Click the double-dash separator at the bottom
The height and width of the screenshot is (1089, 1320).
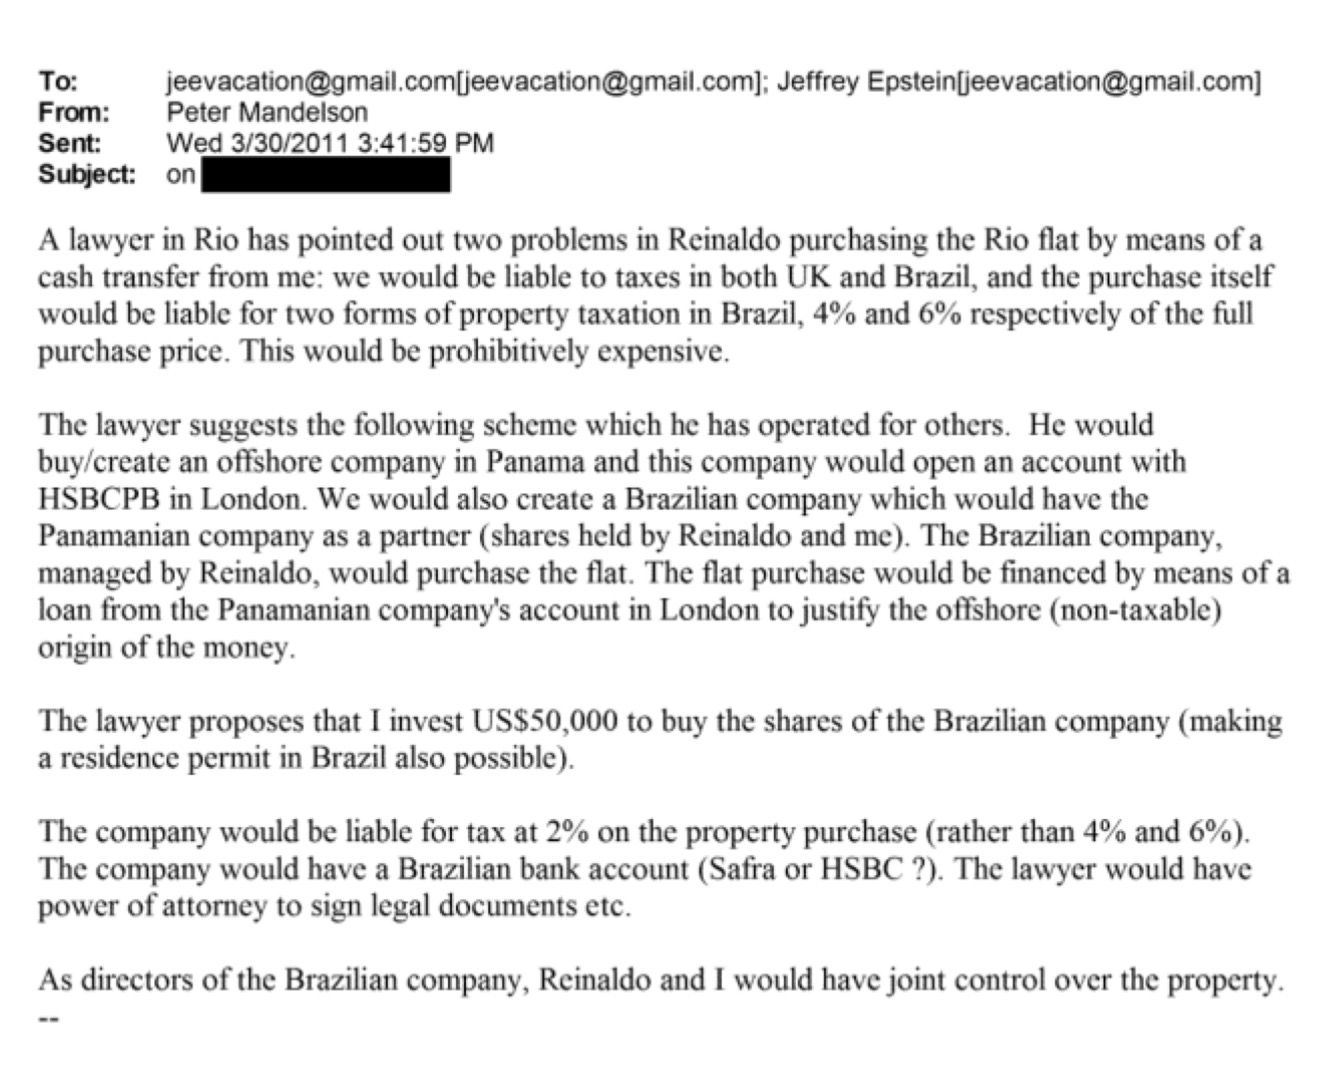49,1020
